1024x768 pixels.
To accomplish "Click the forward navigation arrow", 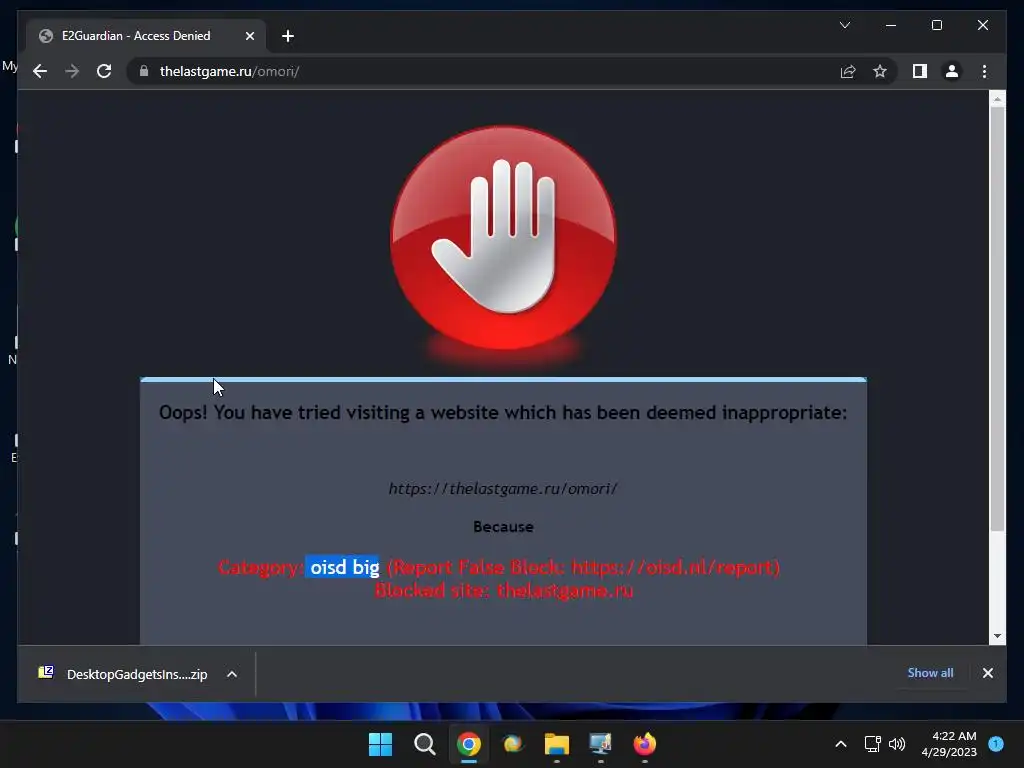I will point(72,71).
